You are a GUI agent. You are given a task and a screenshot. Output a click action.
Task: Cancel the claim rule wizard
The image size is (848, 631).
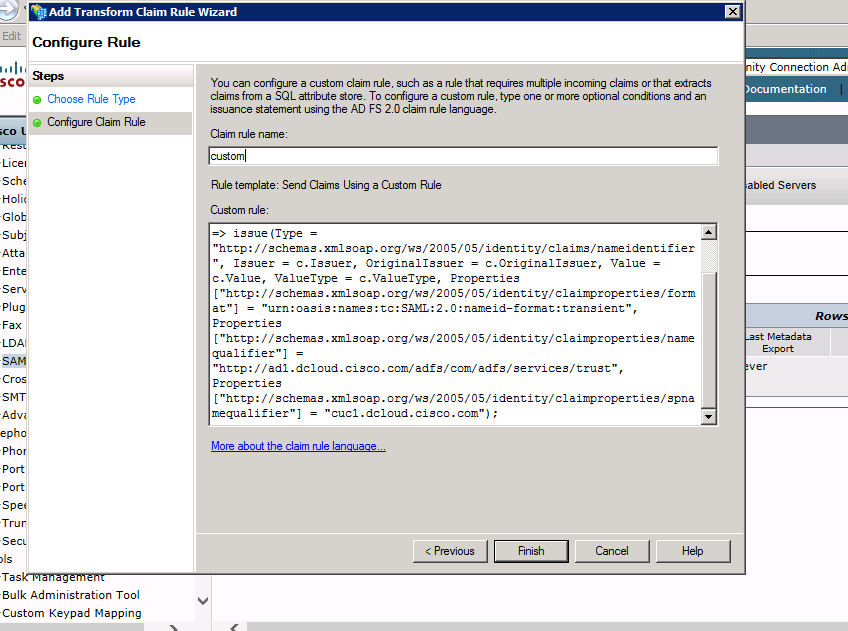pos(612,551)
